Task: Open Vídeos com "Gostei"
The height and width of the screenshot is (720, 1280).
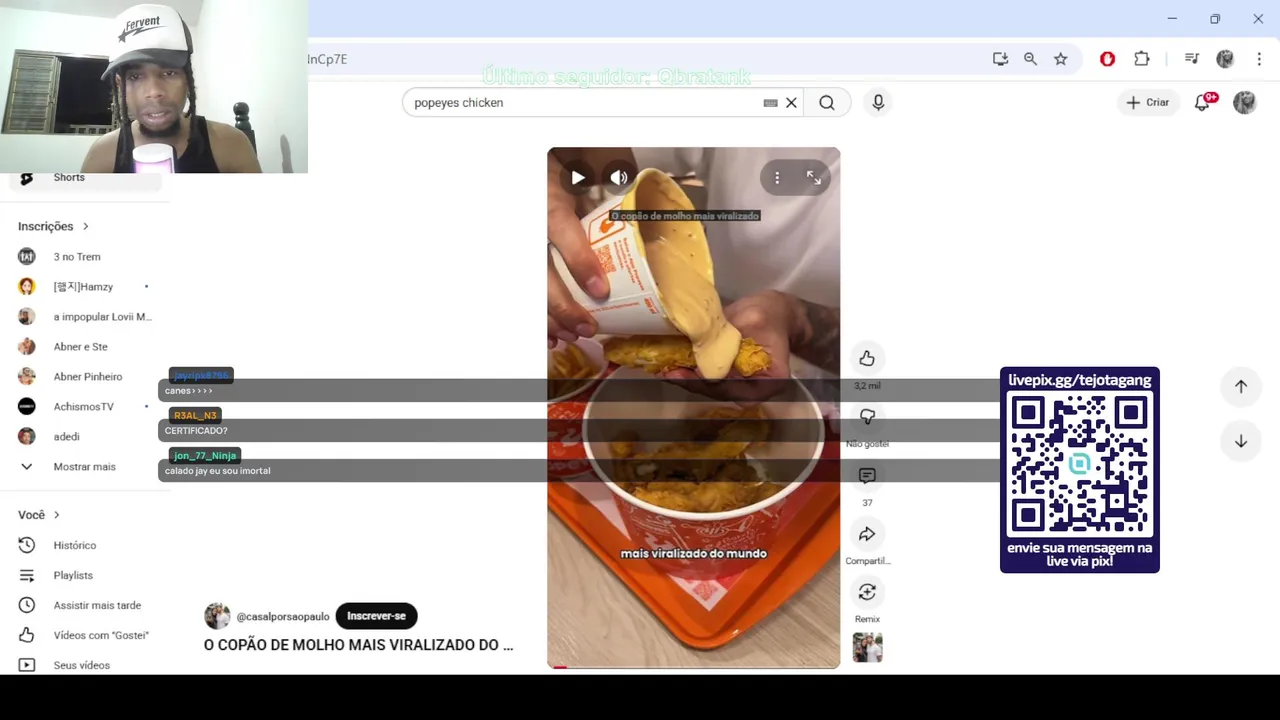Action: click(85, 635)
